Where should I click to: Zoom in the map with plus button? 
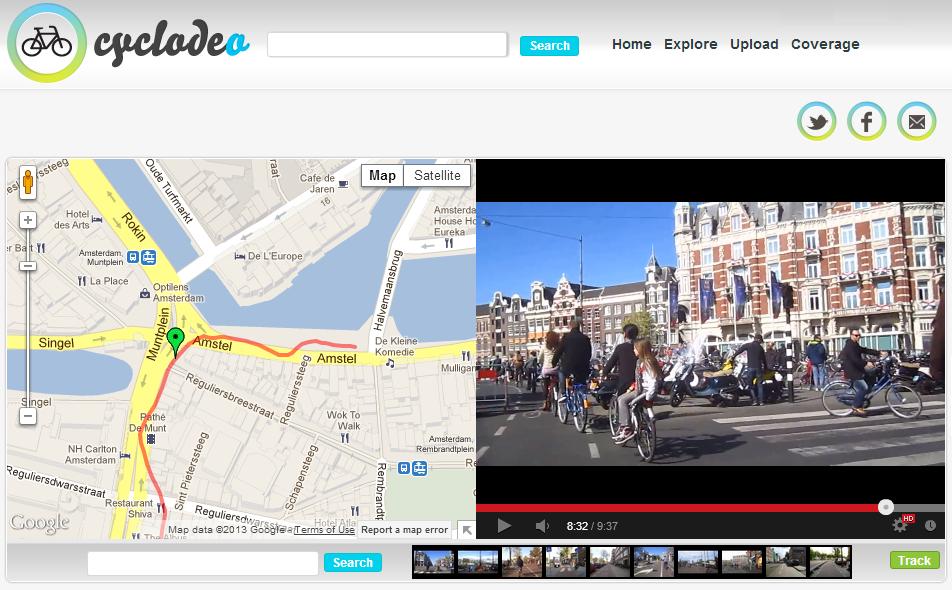click(28, 220)
